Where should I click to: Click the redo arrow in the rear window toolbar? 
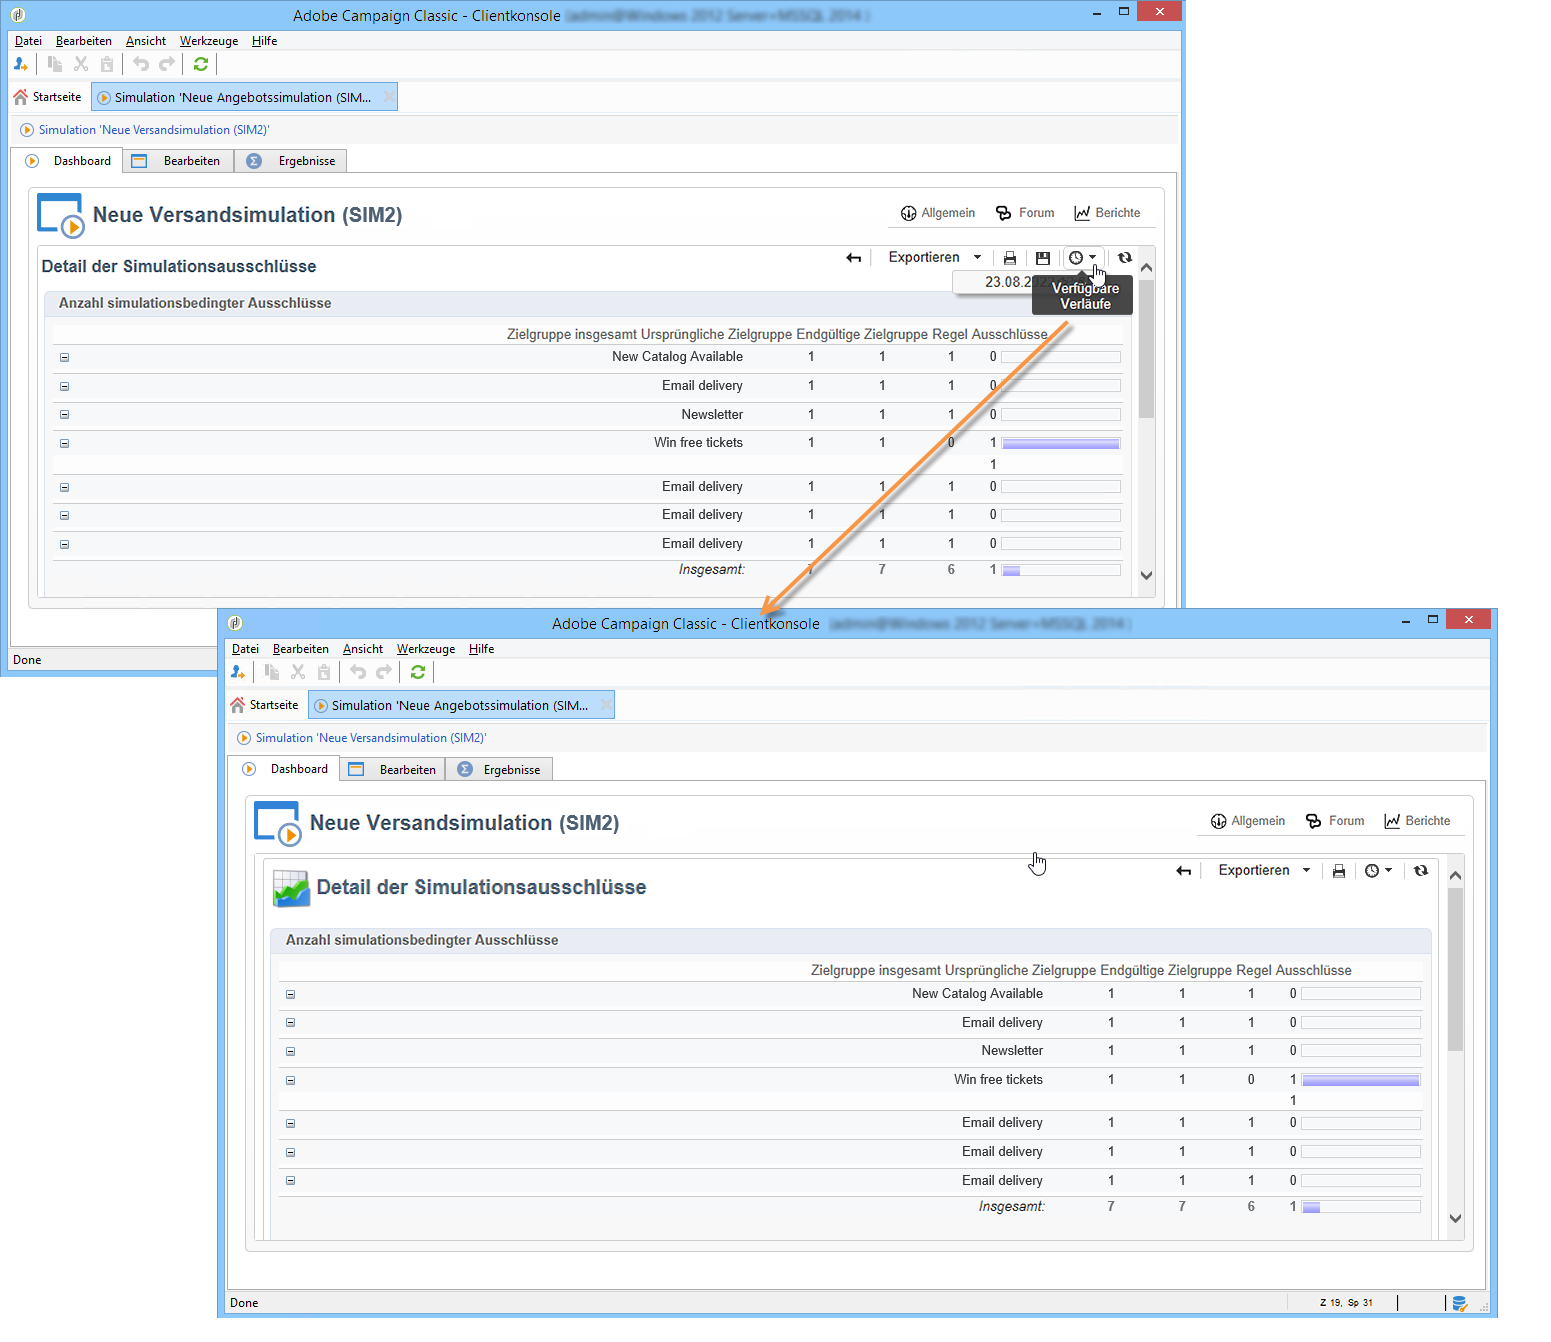[167, 64]
